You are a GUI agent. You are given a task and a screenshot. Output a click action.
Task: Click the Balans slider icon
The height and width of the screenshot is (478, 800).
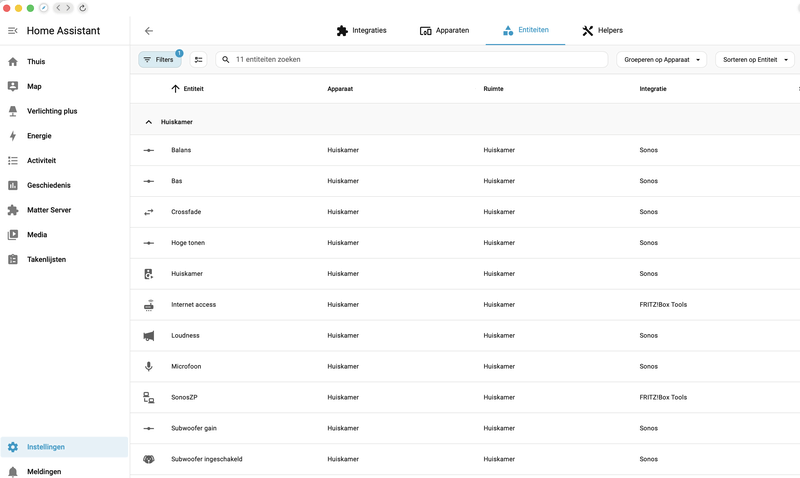(148, 150)
